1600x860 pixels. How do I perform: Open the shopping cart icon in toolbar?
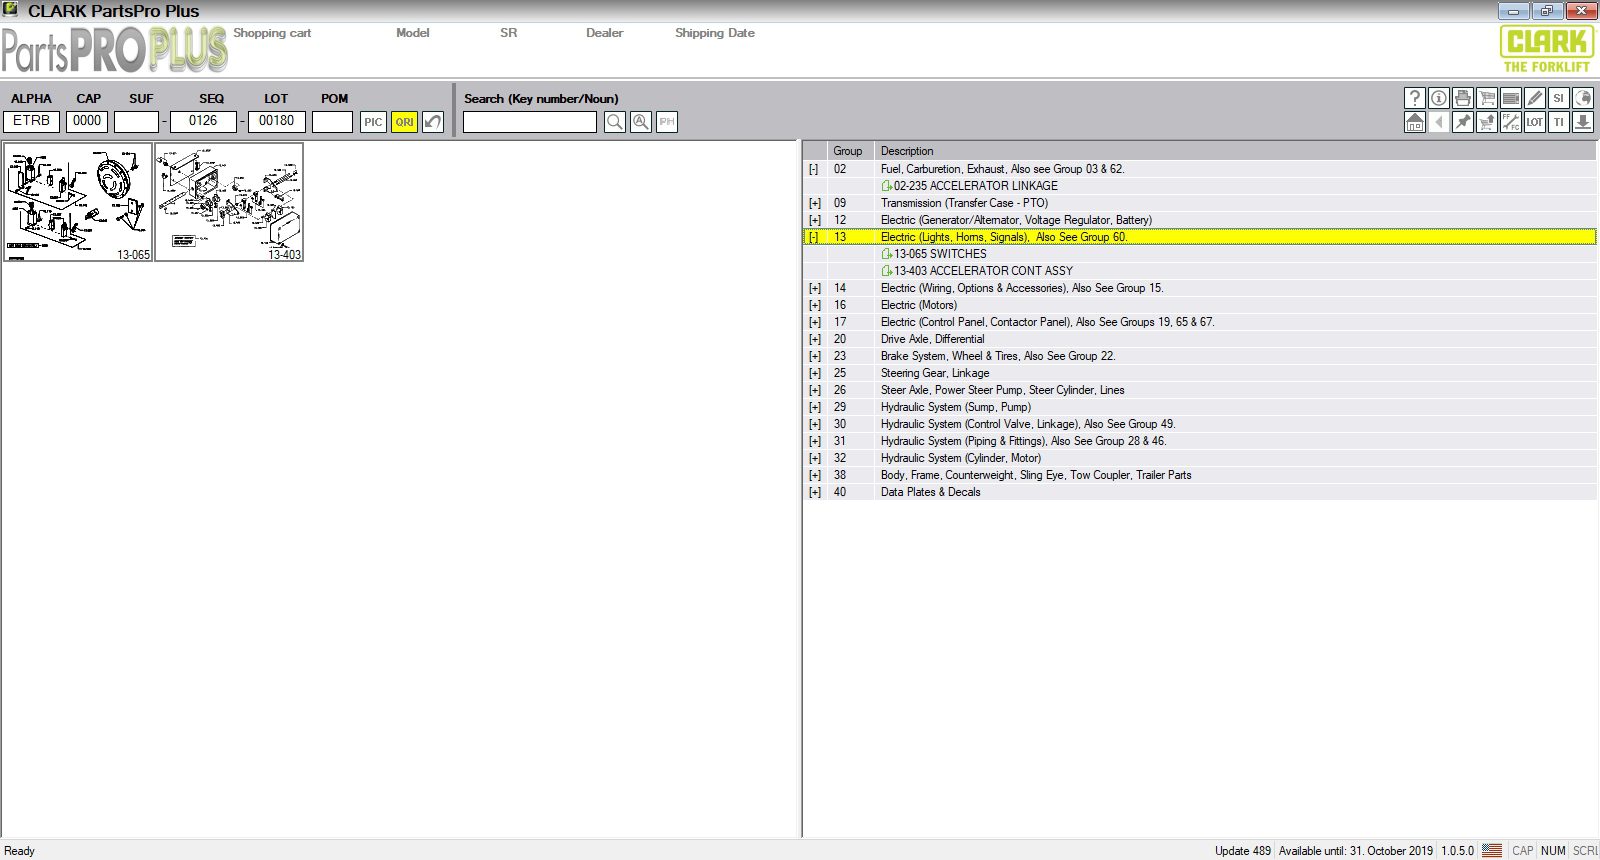[x=1487, y=98]
